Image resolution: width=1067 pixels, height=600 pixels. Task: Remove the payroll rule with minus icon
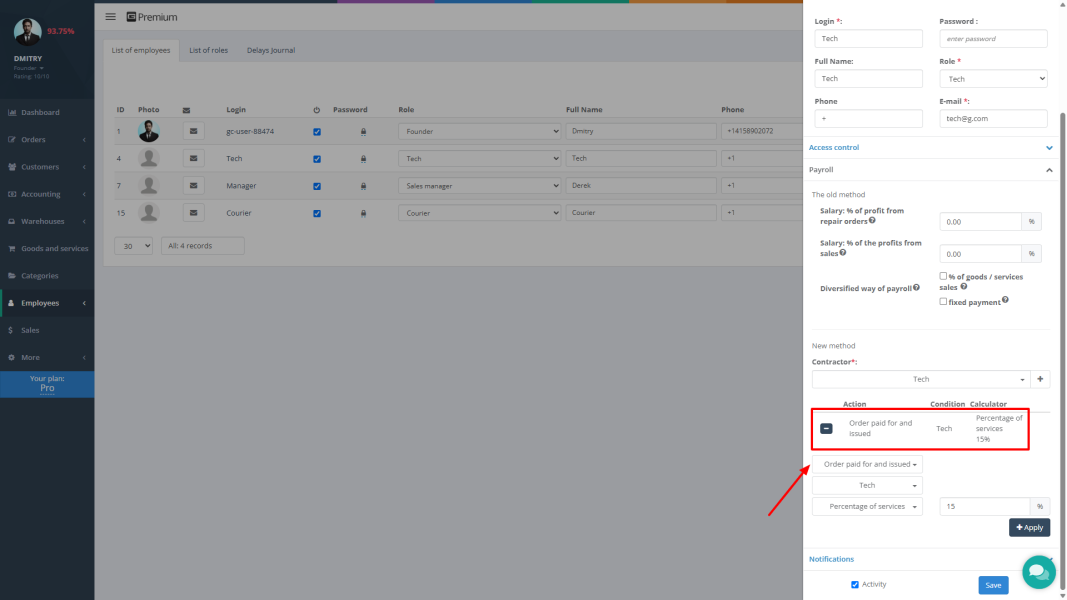pyautogui.click(x=826, y=429)
